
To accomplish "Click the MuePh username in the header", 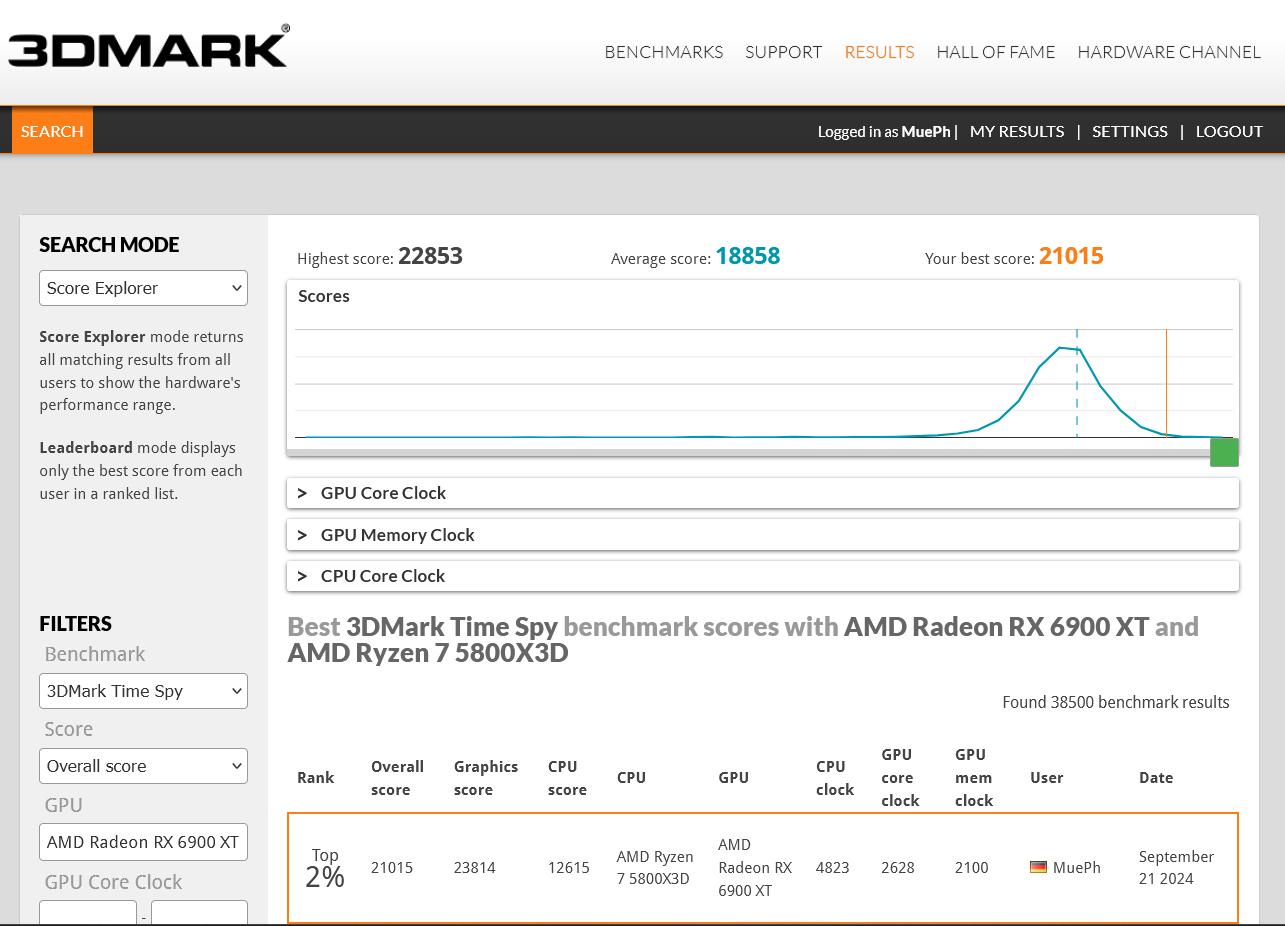I will point(926,132).
